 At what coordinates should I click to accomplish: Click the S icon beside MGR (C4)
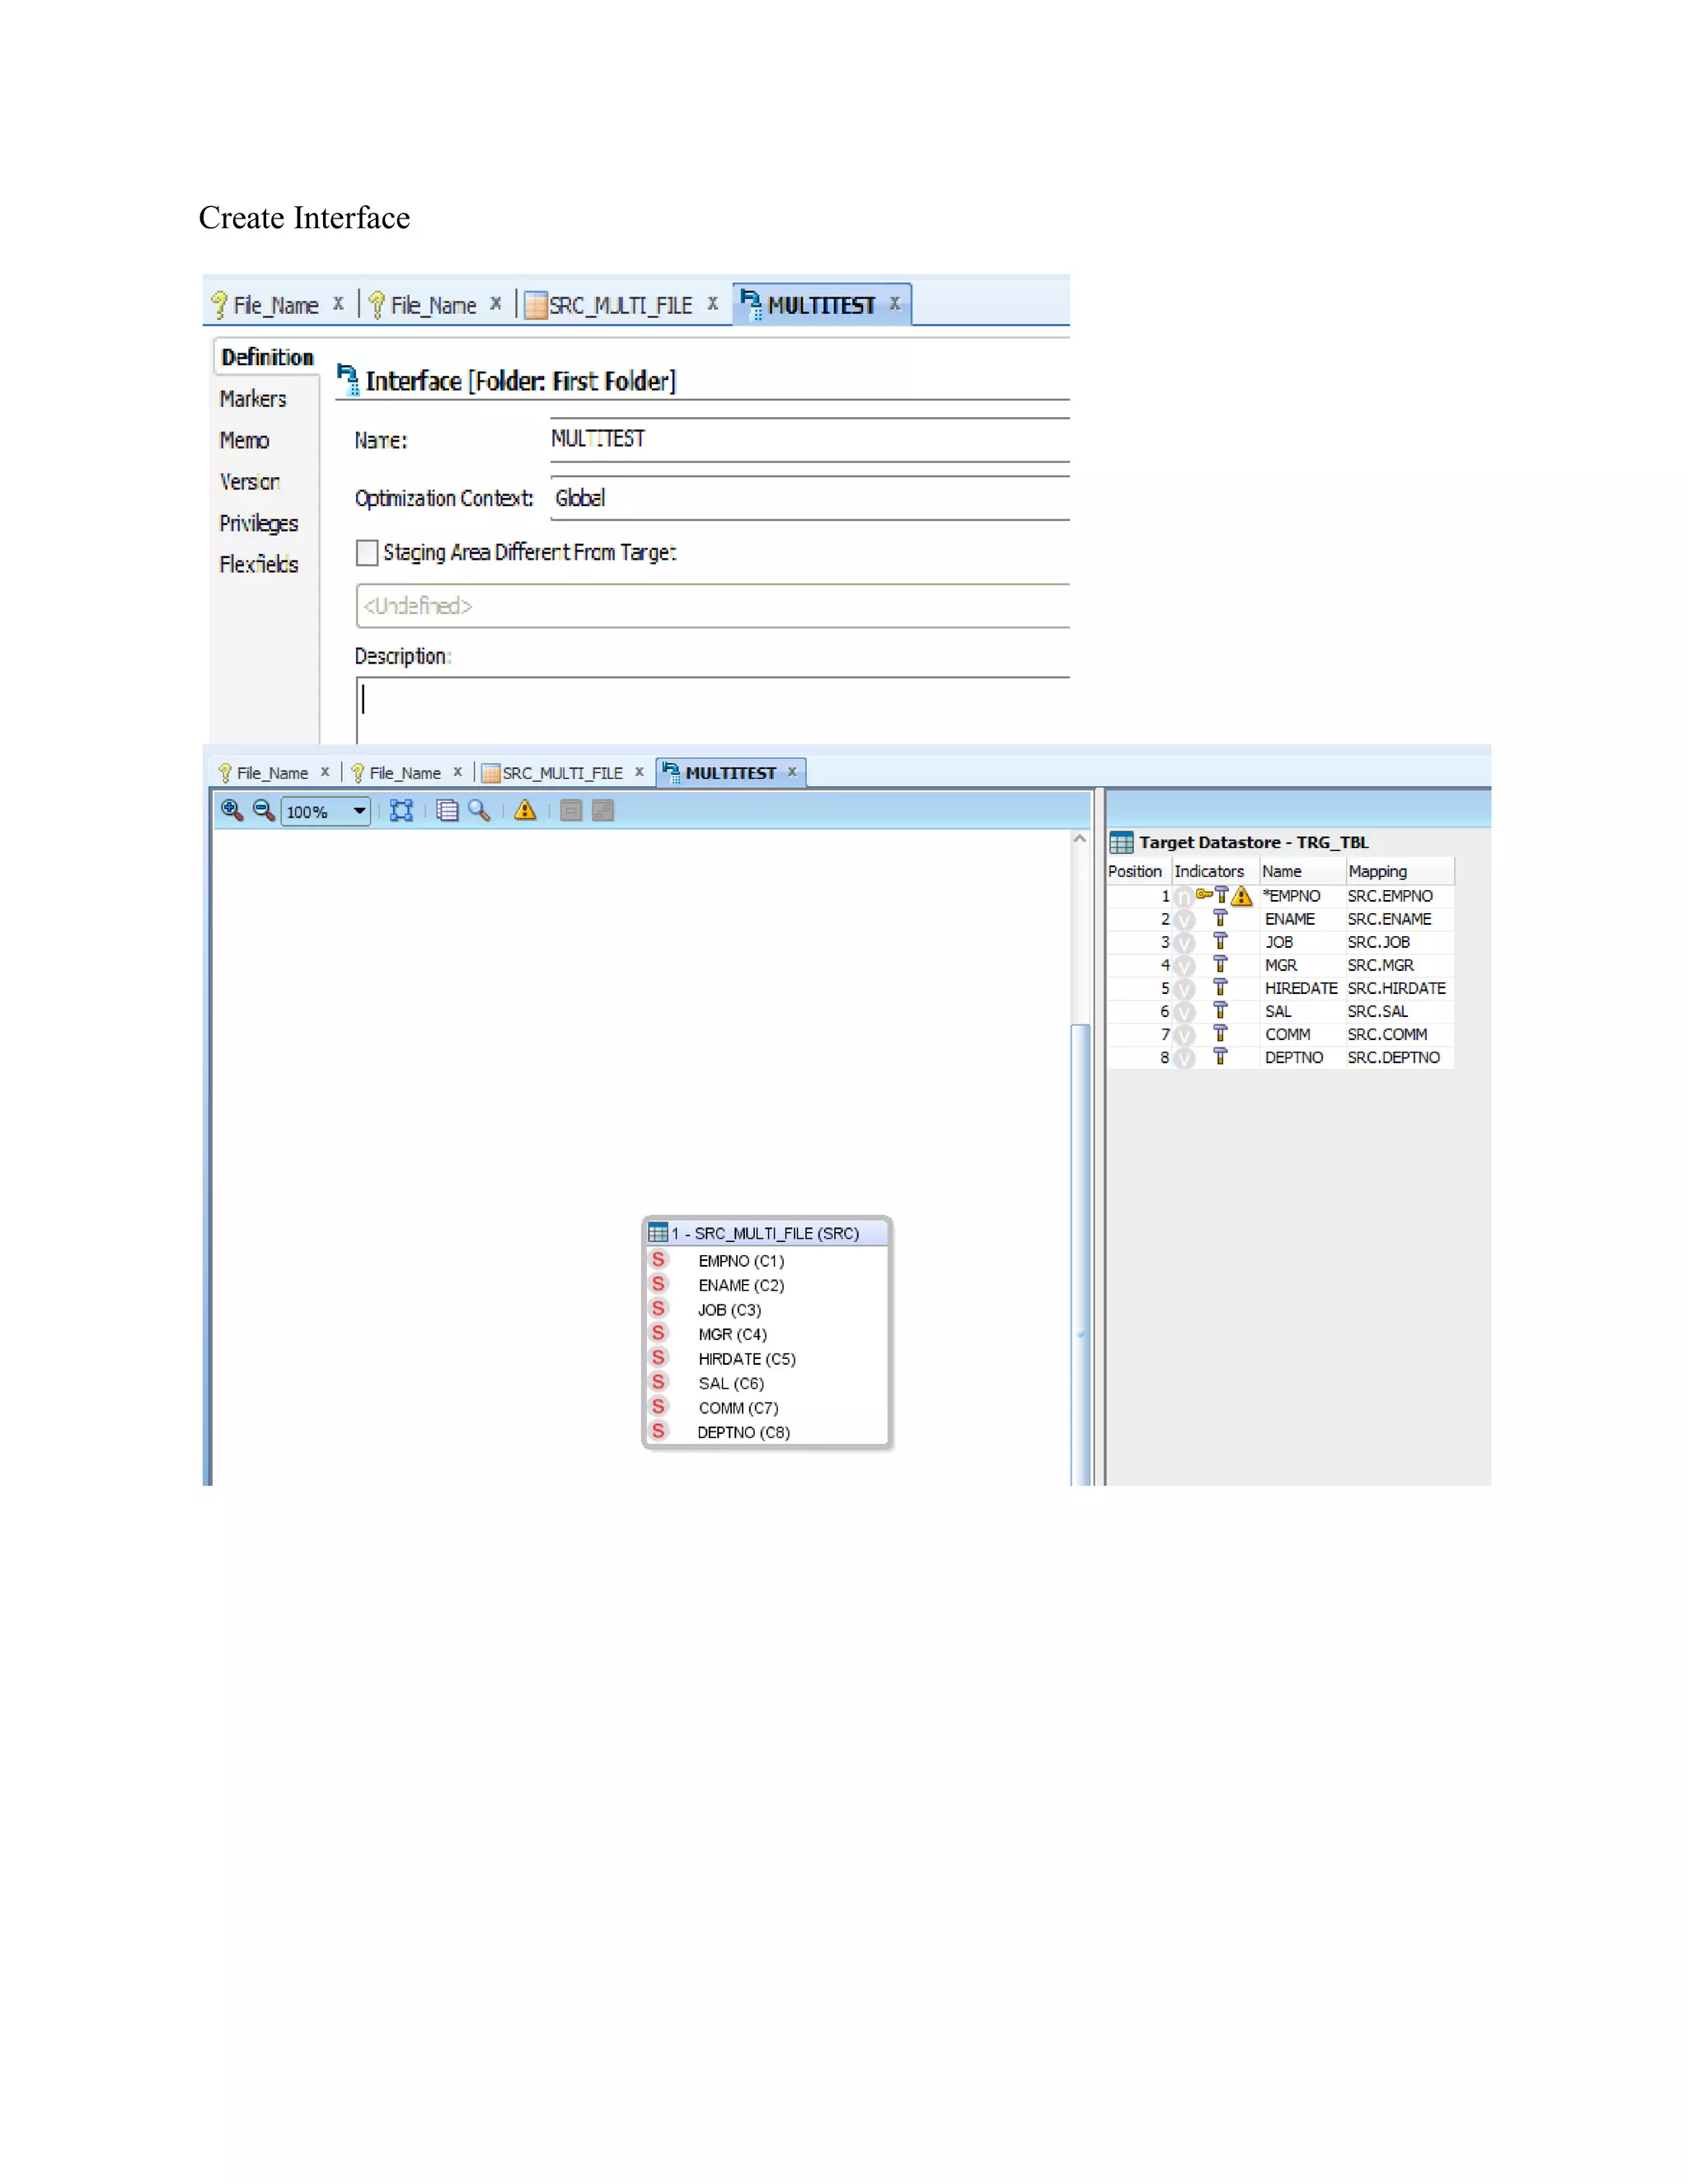tap(658, 1333)
